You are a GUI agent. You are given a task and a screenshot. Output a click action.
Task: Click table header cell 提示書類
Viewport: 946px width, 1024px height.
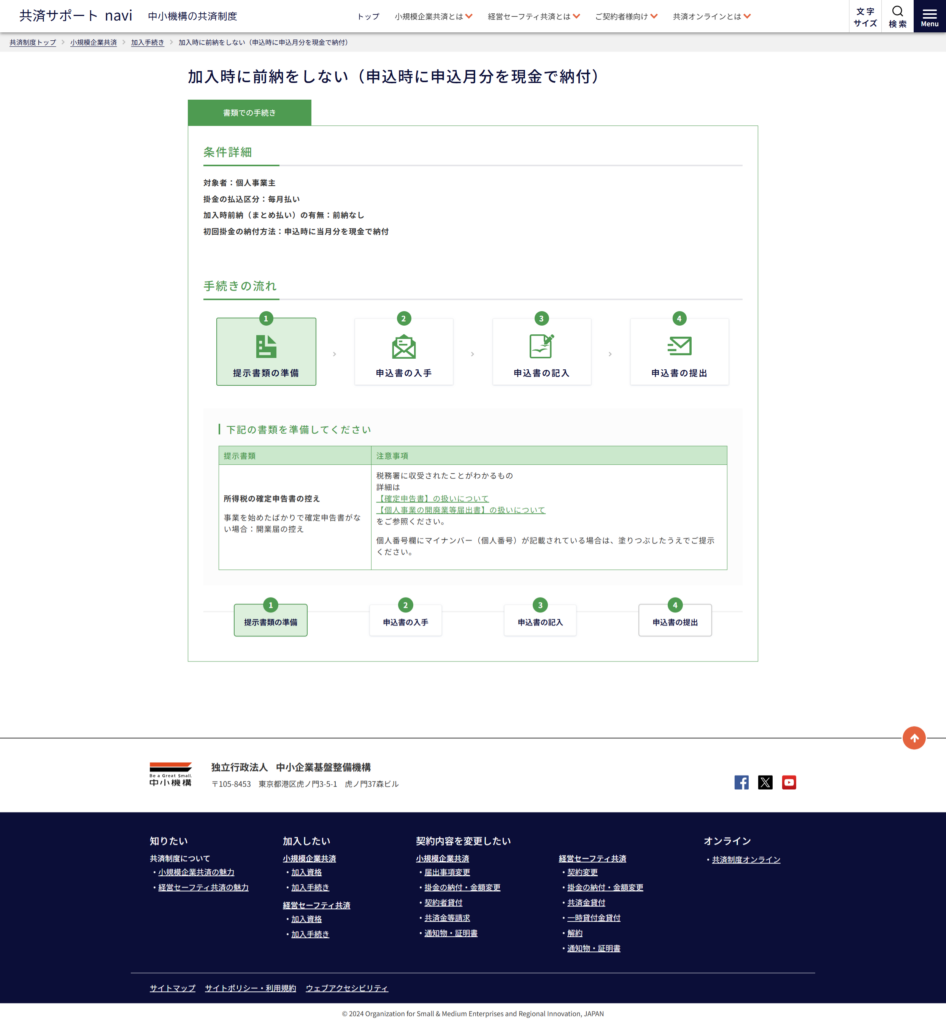[x=295, y=456]
